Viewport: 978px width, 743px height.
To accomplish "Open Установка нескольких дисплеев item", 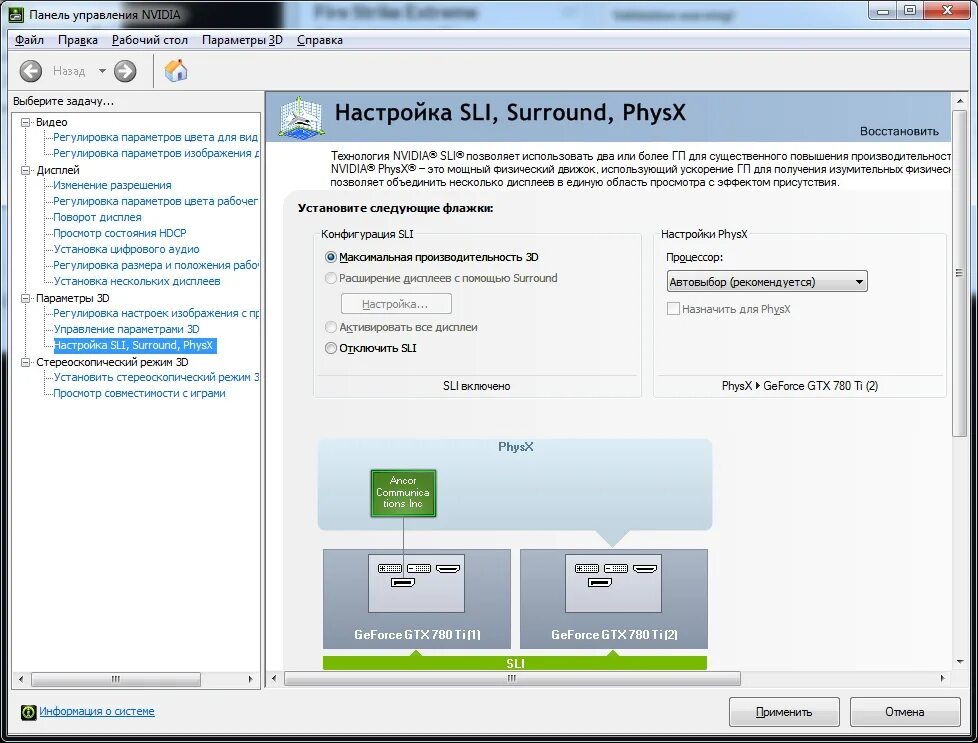I will (137, 281).
